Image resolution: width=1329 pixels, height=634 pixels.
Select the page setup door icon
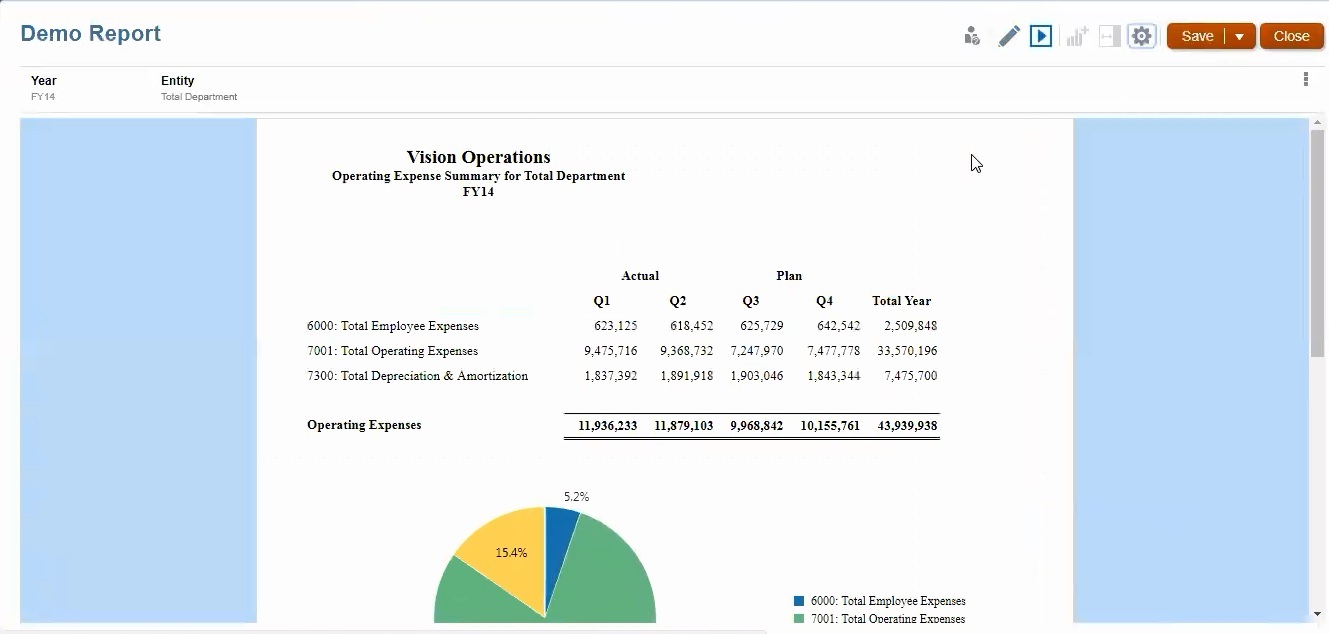coord(1108,35)
